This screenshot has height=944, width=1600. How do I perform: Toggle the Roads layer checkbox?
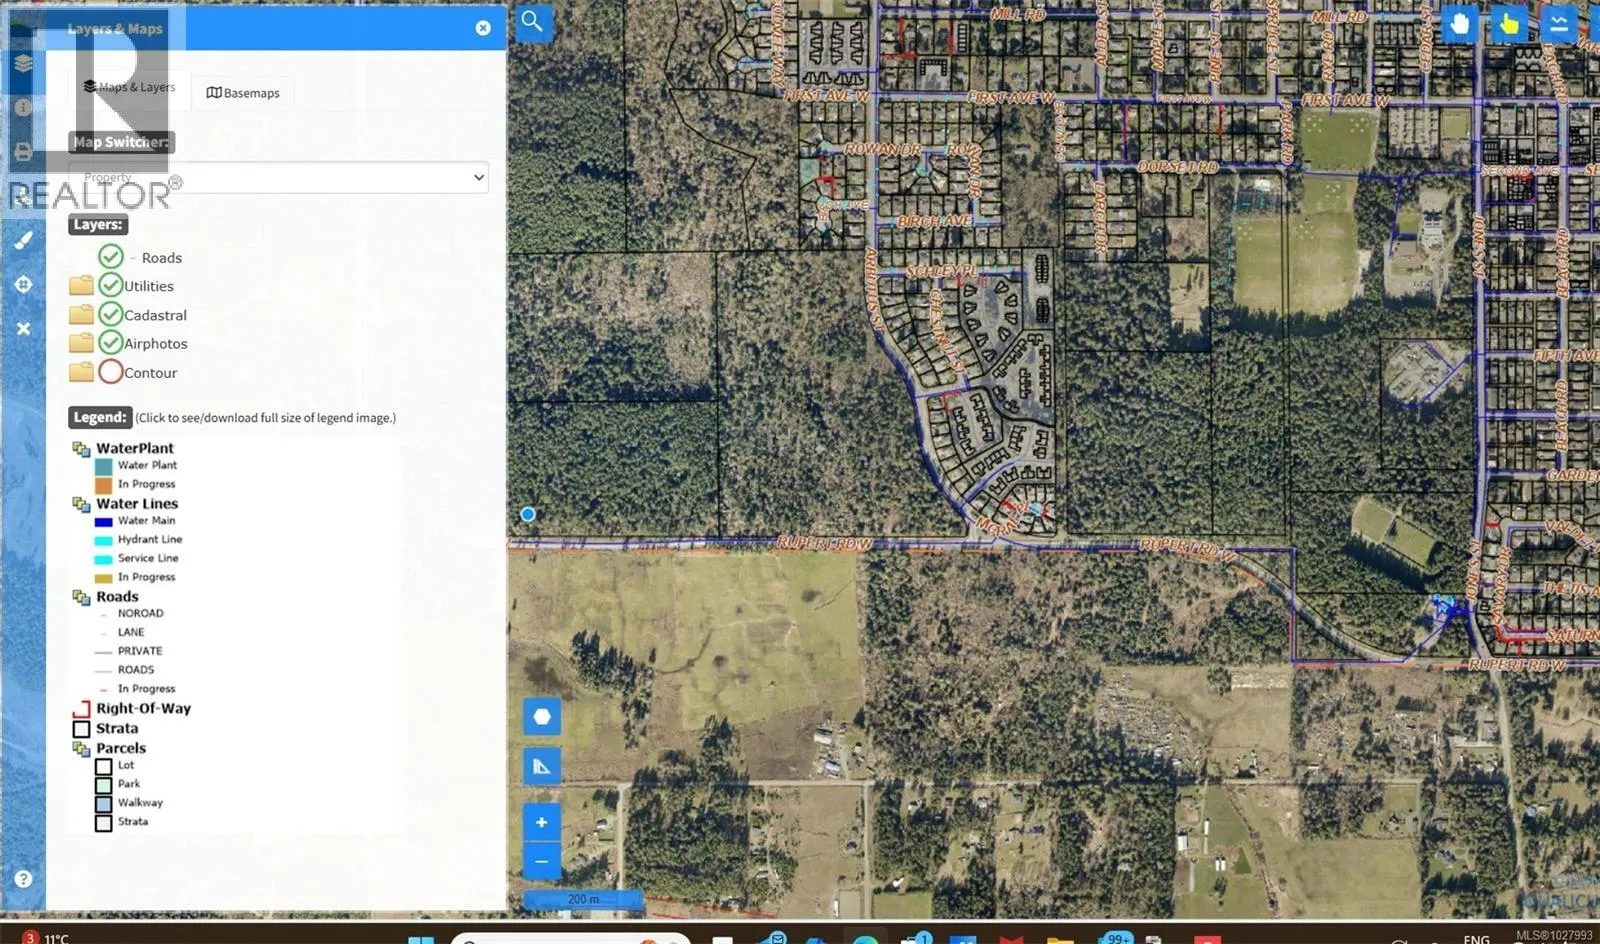click(111, 257)
